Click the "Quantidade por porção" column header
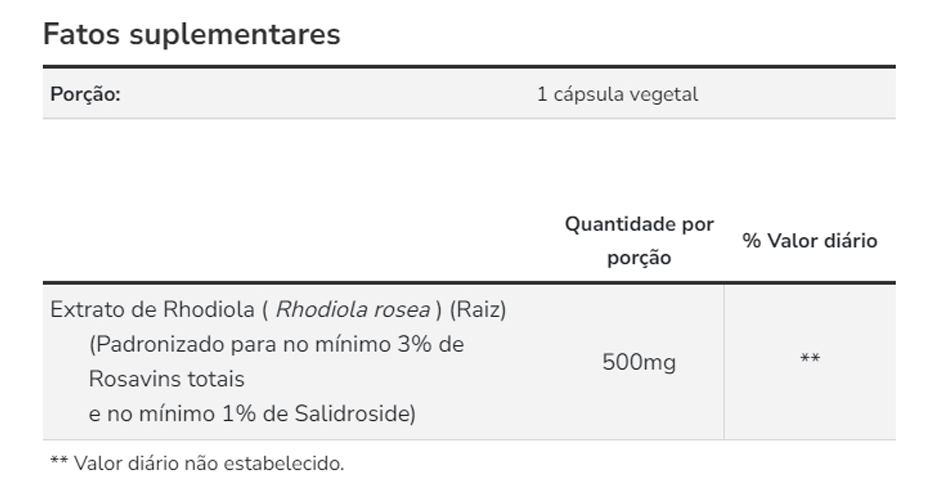The width and height of the screenshot is (938, 493). point(640,240)
